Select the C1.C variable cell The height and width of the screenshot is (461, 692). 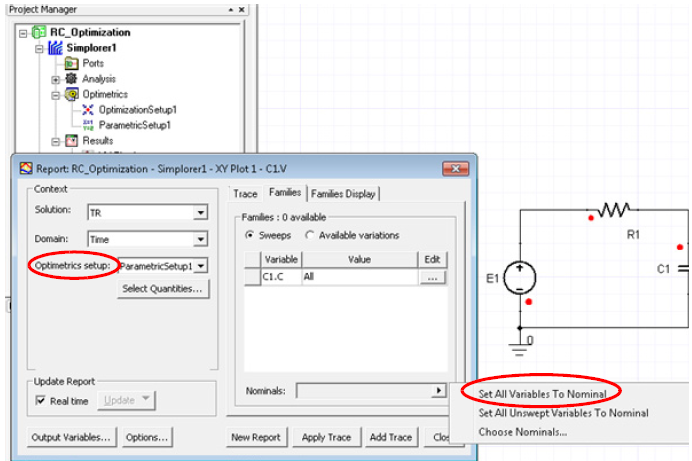pos(281,277)
